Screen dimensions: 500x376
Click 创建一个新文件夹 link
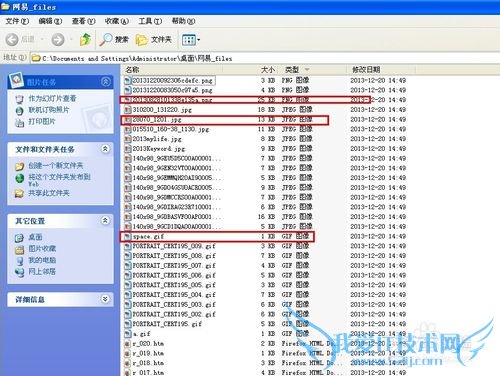tap(56, 165)
